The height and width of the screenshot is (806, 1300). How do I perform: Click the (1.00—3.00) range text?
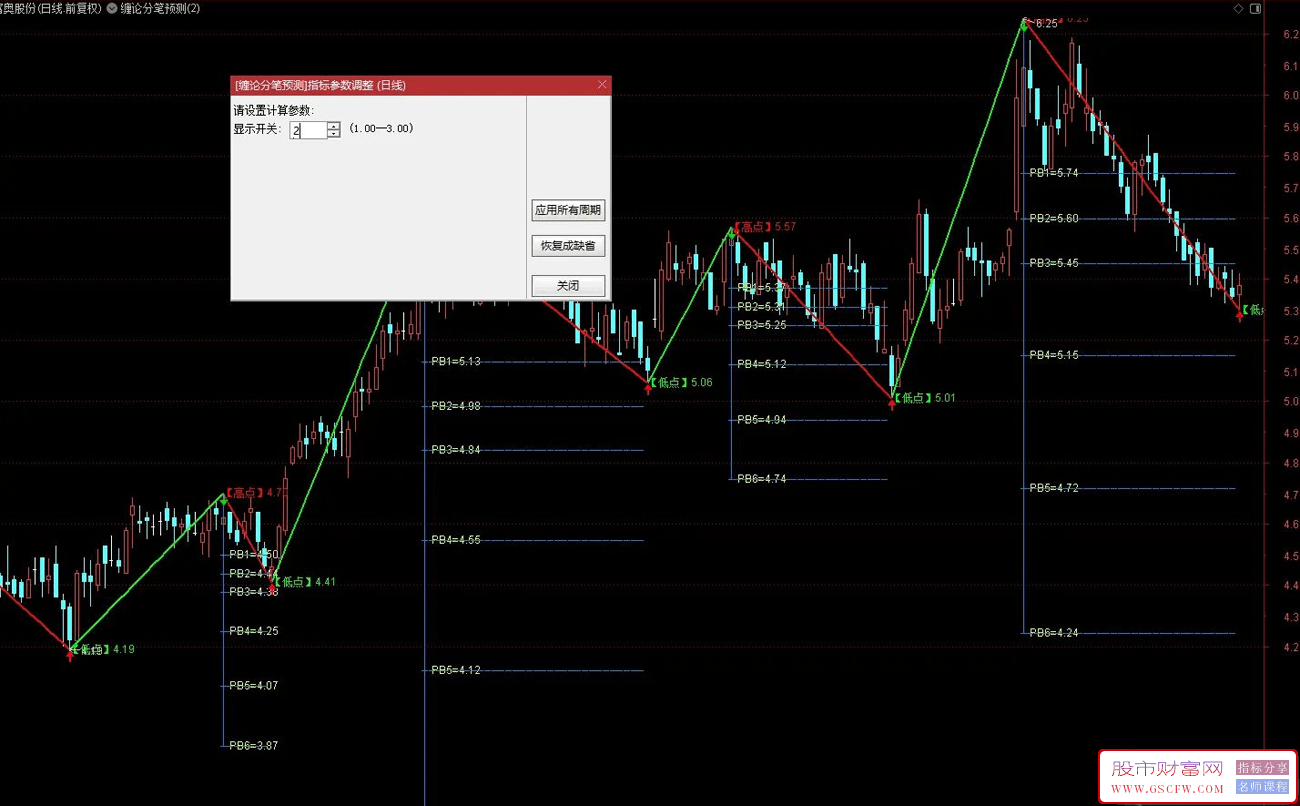(x=381, y=129)
